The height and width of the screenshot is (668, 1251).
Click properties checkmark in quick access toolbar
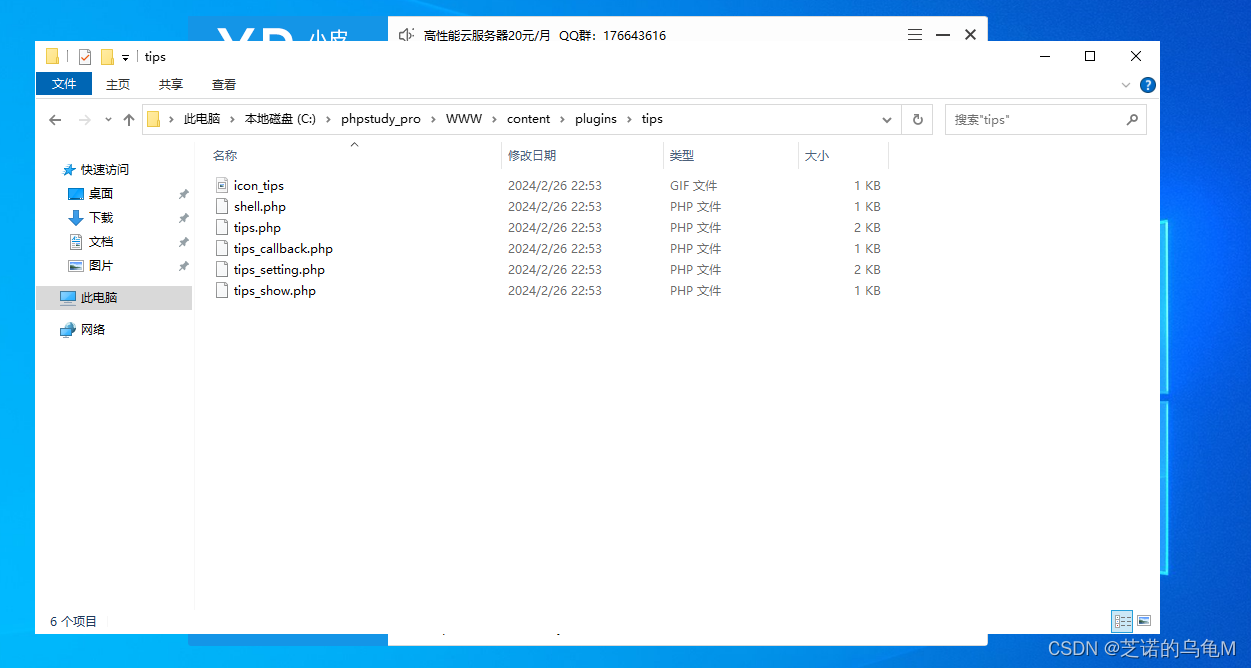click(85, 57)
